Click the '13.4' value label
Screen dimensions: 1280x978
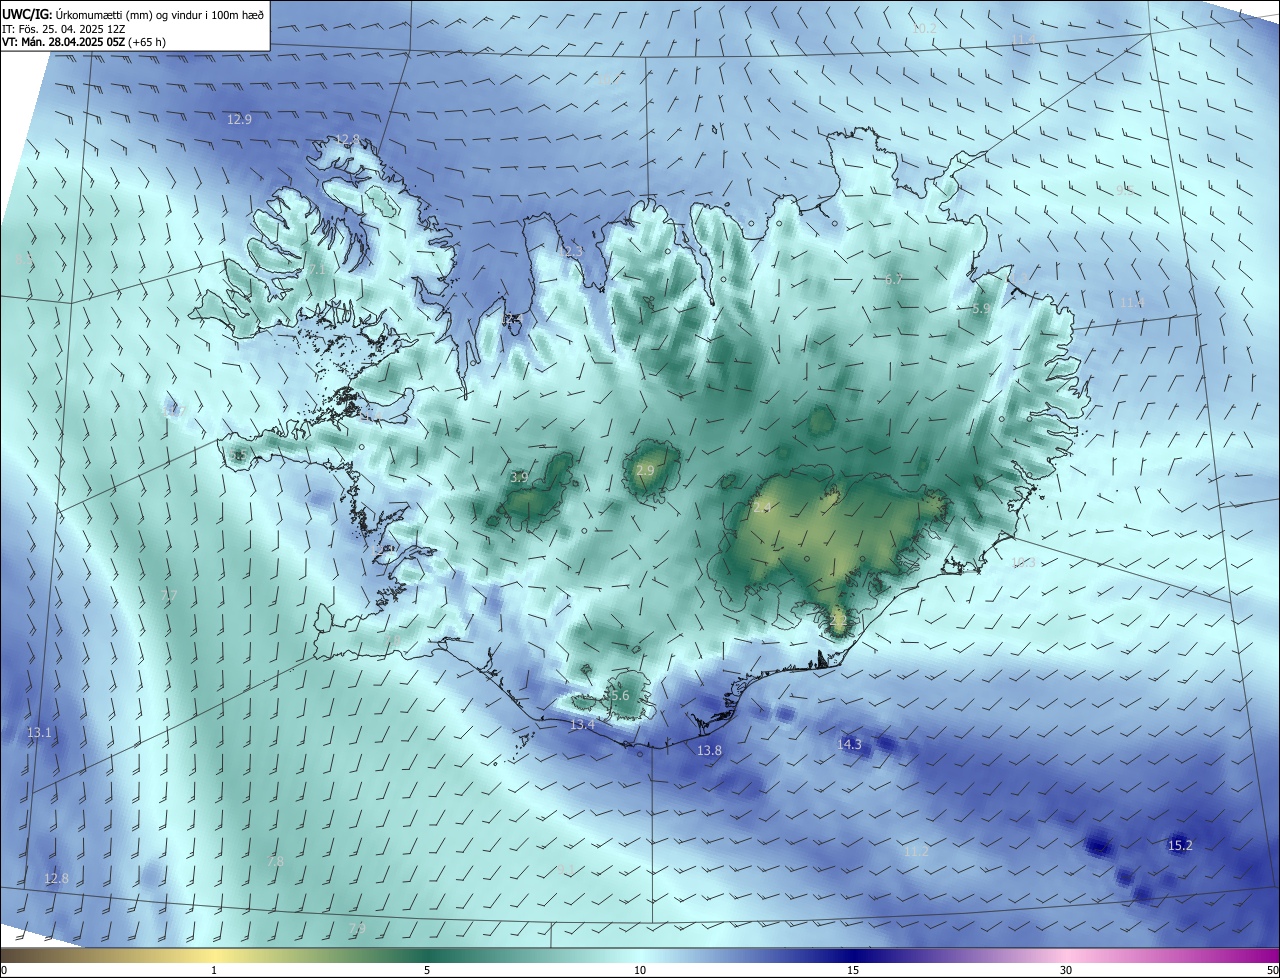[x=582, y=725]
